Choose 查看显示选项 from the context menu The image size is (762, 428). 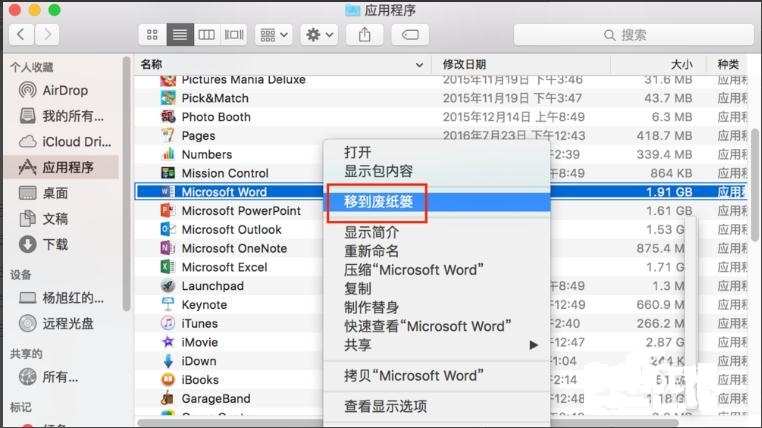[x=437, y=406]
